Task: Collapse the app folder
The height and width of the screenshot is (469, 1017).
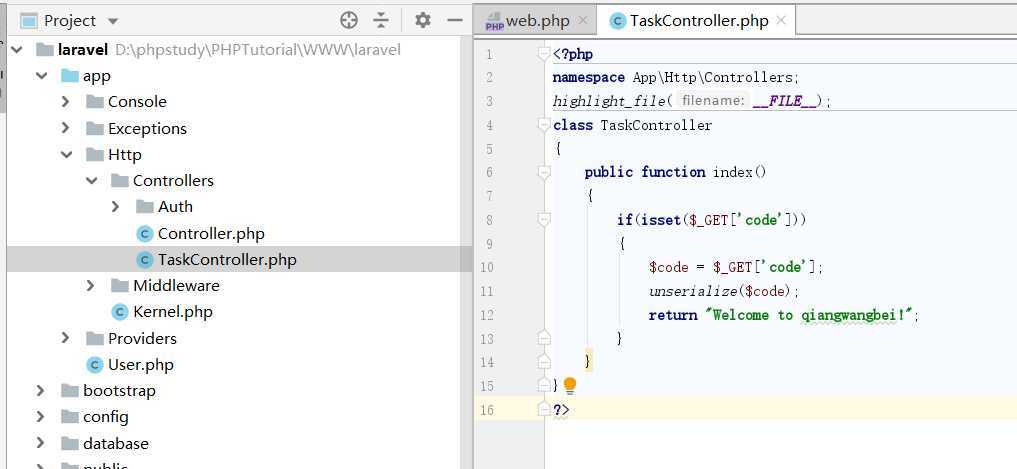Action: (x=42, y=76)
